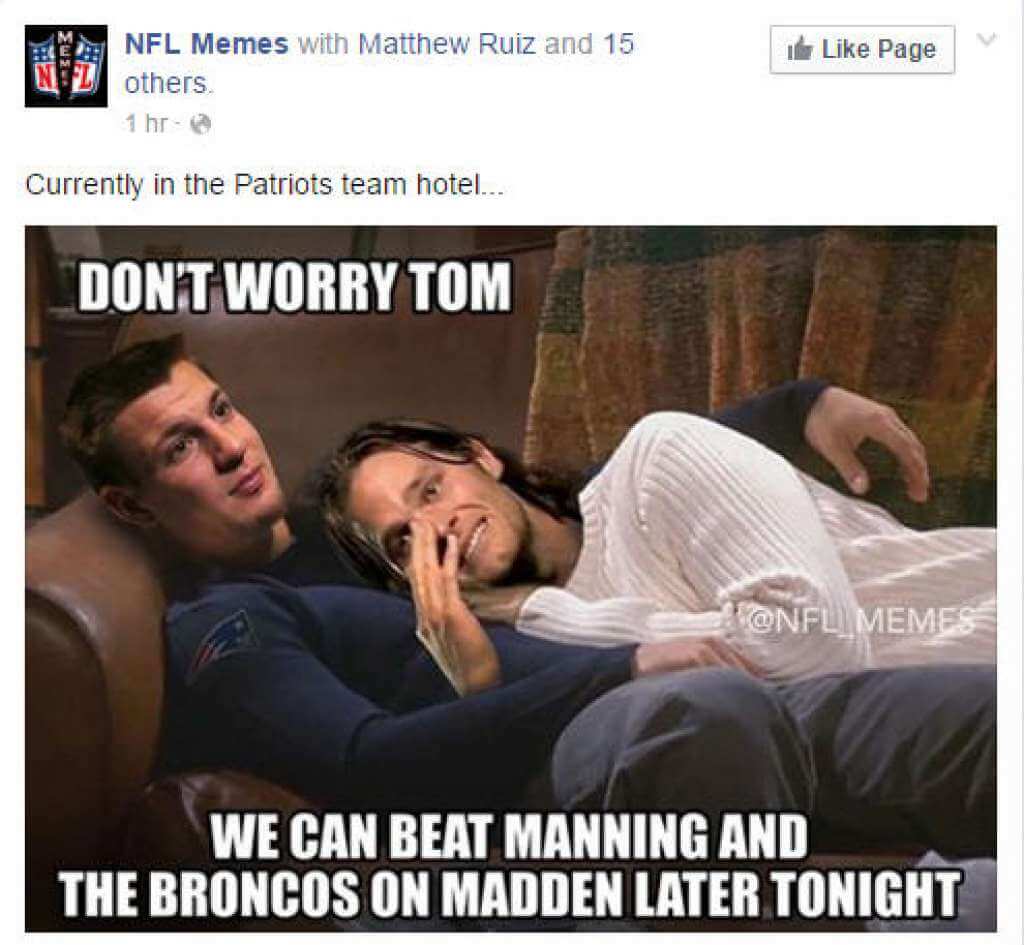Click the Don't Worry Tom caption text
The image size is (1024, 945).
point(295,287)
